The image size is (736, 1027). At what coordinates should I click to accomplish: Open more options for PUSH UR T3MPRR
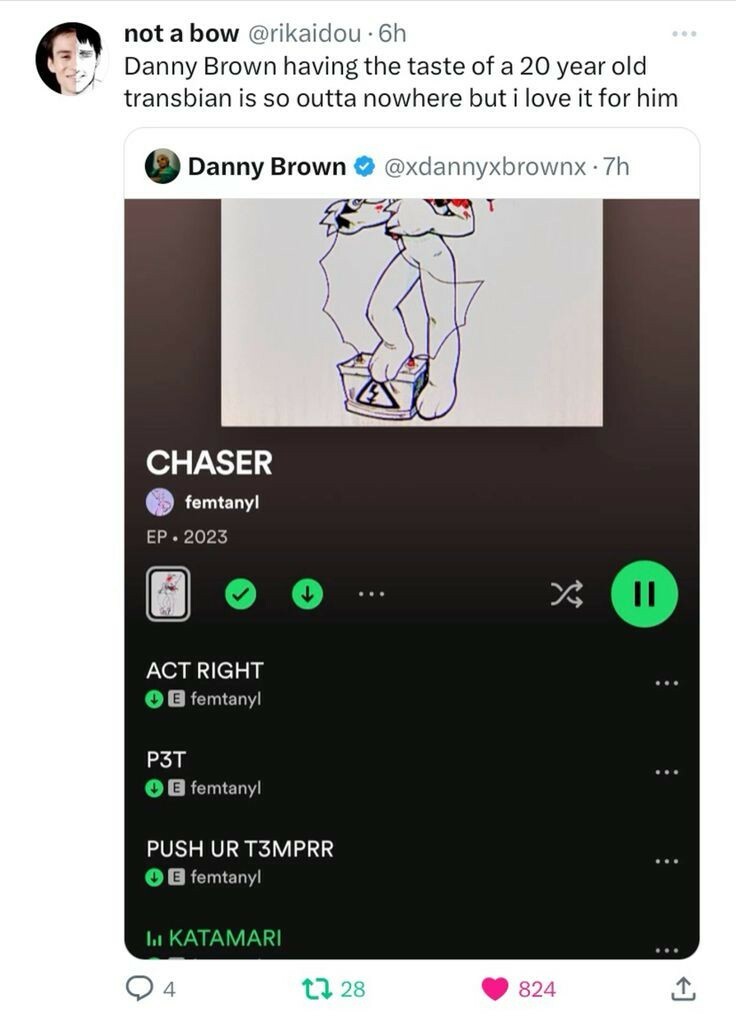point(667,861)
